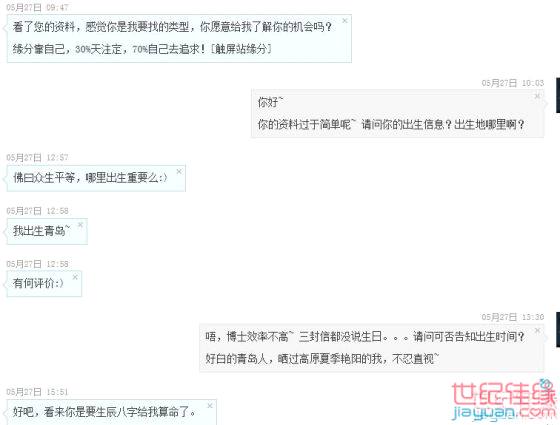The height and width of the screenshot is (425, 560).
Task: Select the 我出生青岛 message bubble
Action: [x=47, y=231]
